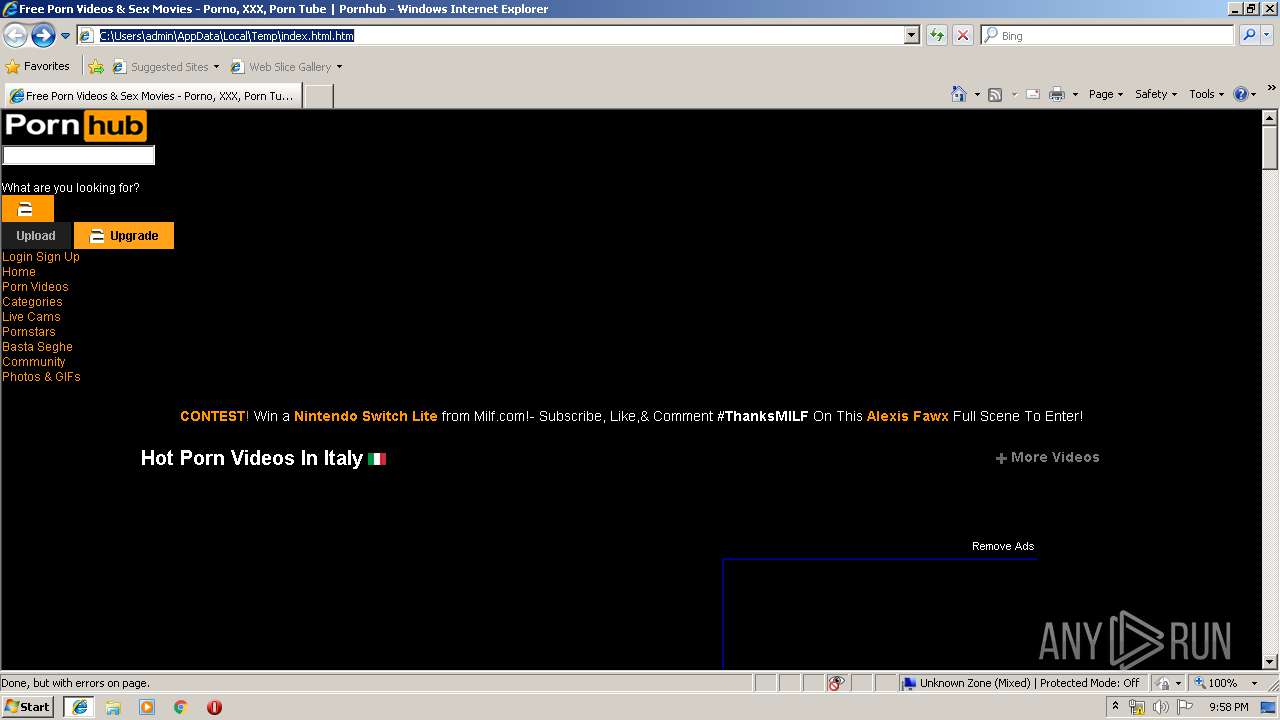Open the Windows Start menu
1280x720 pixels.
tap(27, 707)
